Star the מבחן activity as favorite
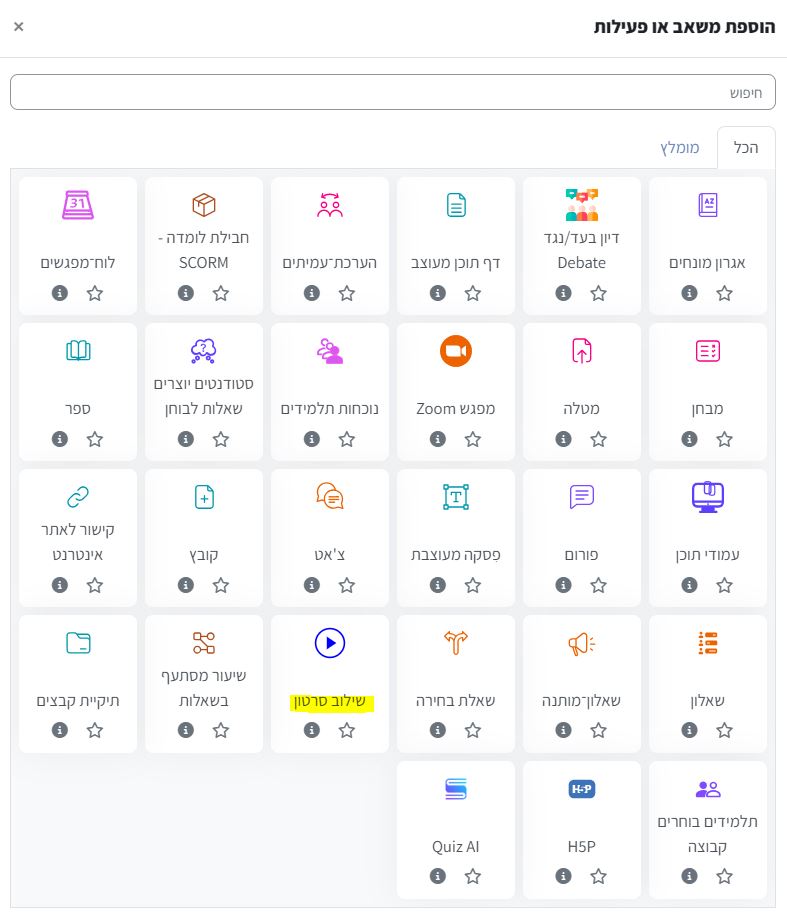787x917 pixels. (725, 439)
